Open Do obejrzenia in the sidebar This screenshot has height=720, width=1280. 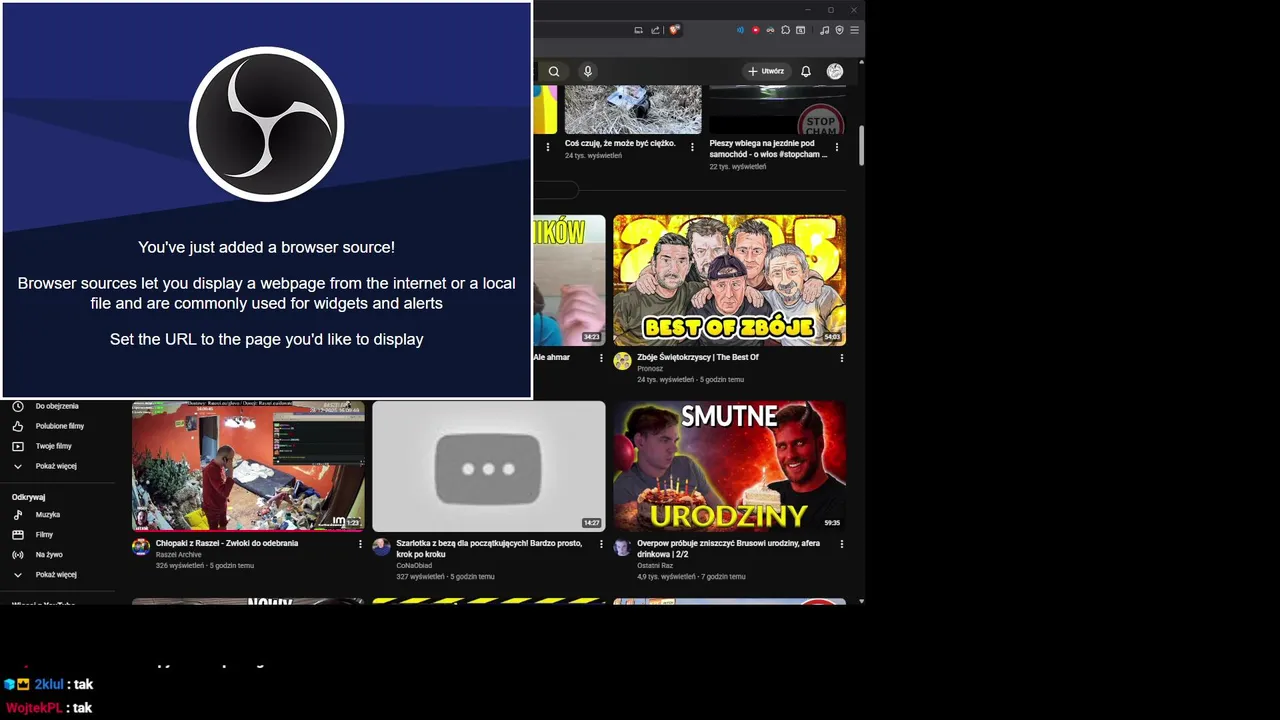click(57, 406)
